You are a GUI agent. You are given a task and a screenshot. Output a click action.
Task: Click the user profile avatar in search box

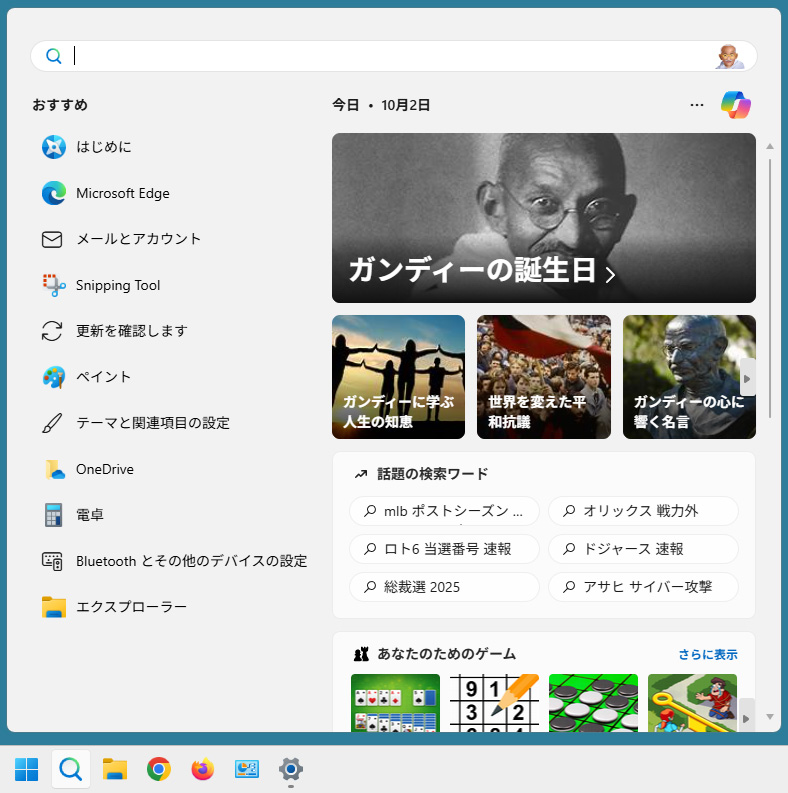(x=729, y=56)
